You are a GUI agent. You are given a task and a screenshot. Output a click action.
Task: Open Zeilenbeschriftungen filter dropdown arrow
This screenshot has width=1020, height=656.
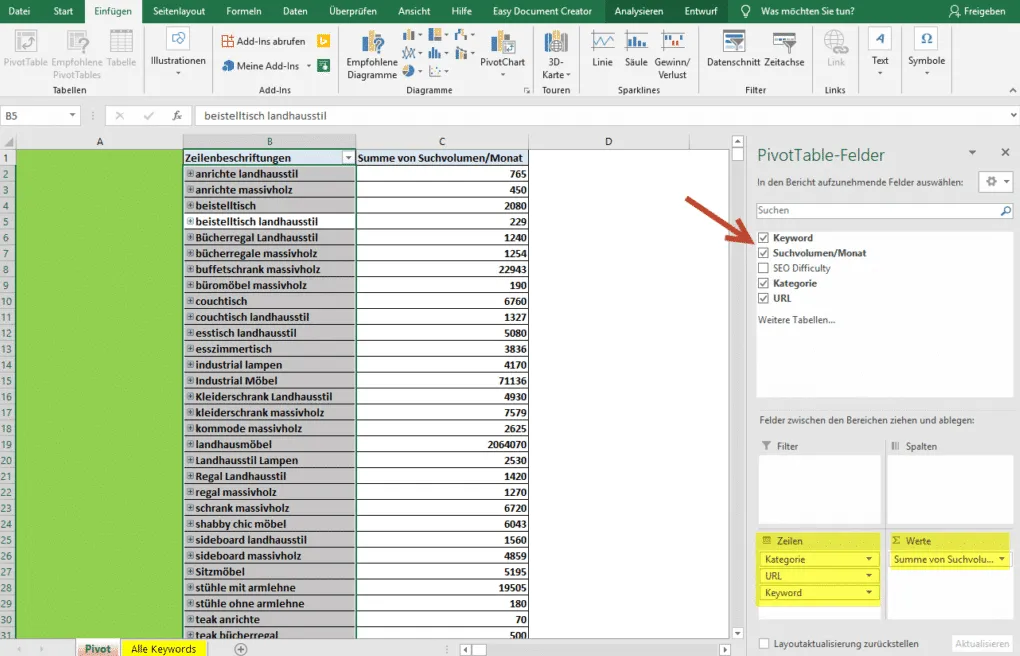[x=348, y=158]
